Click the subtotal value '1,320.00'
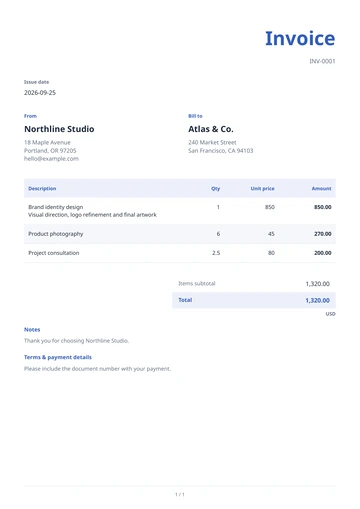 click(x=318, y=284)
